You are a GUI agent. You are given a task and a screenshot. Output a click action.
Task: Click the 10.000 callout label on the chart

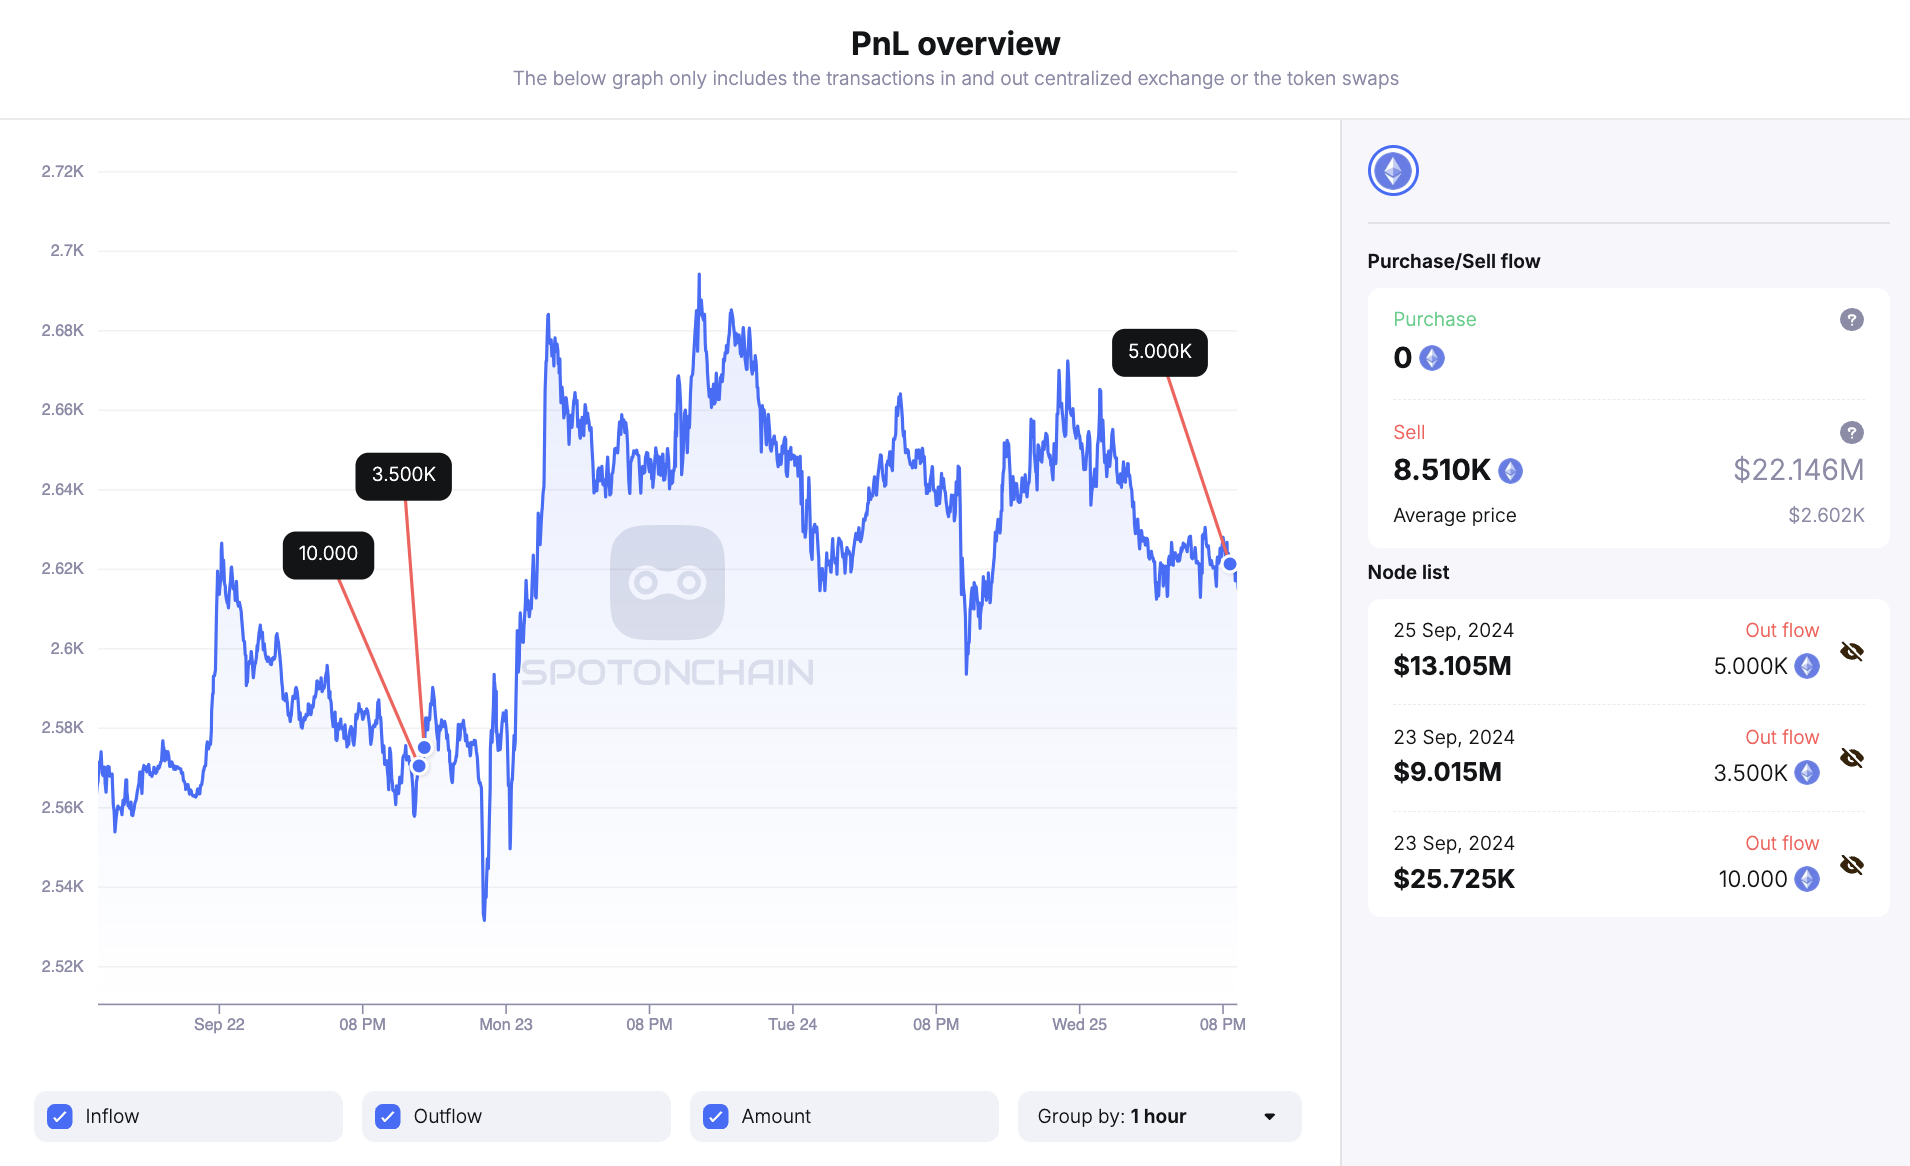(x=328, y=553)
